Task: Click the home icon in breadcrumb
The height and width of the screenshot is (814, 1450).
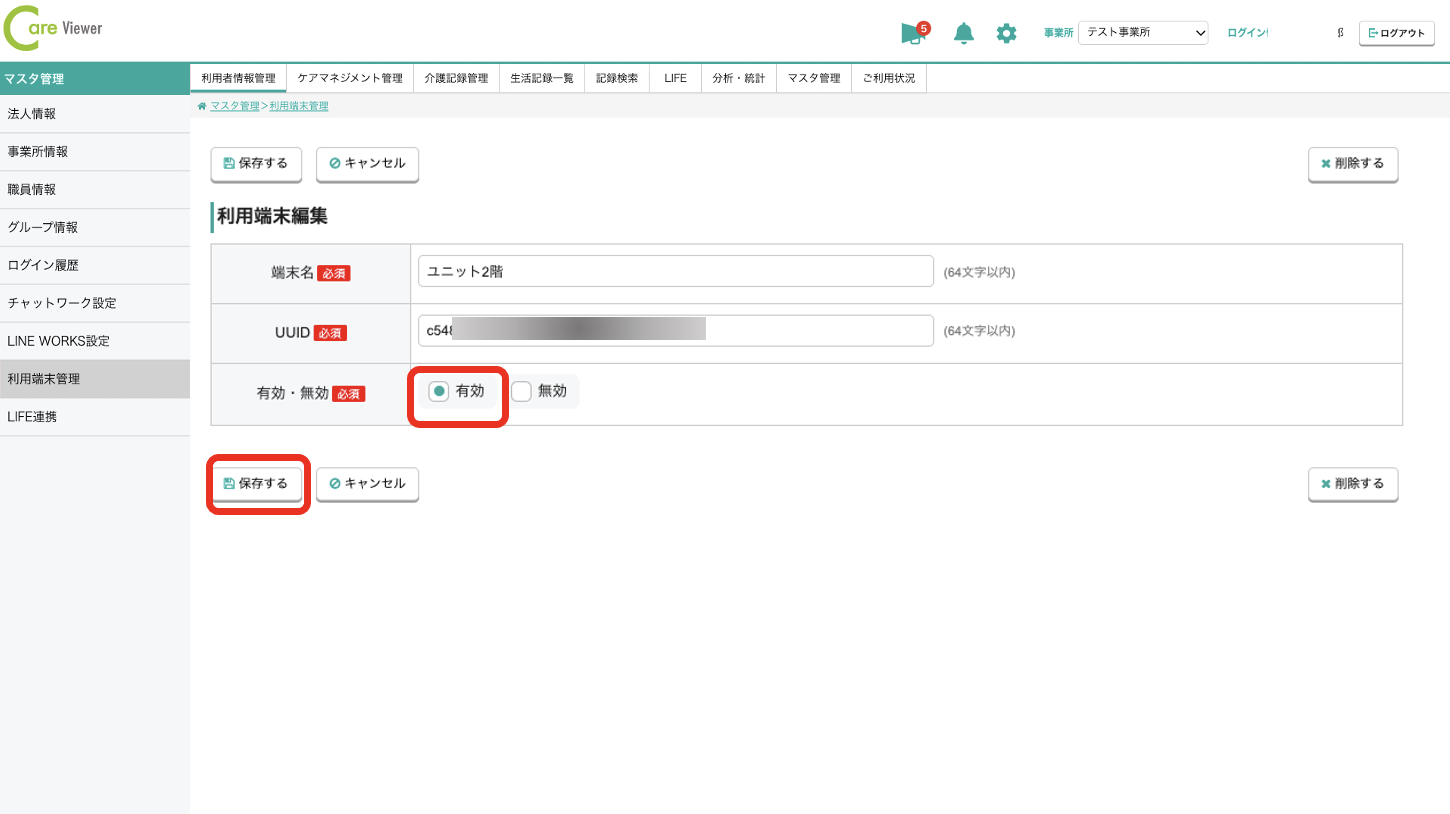Action: [x=202, y=106]
